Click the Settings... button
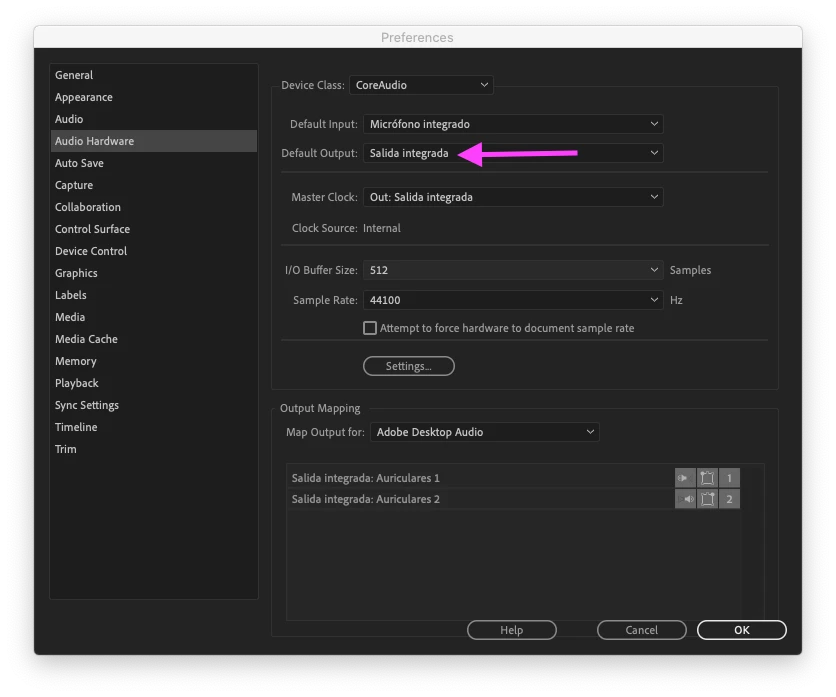 tap(408, 366)
